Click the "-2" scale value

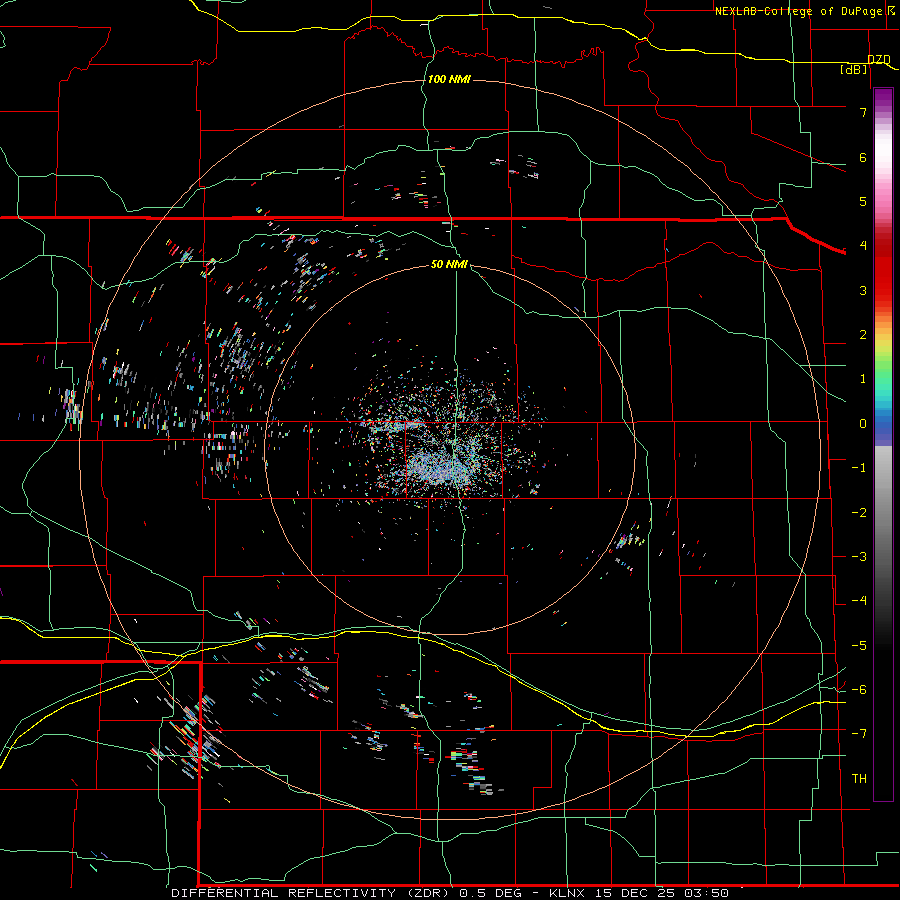[859, 513]
